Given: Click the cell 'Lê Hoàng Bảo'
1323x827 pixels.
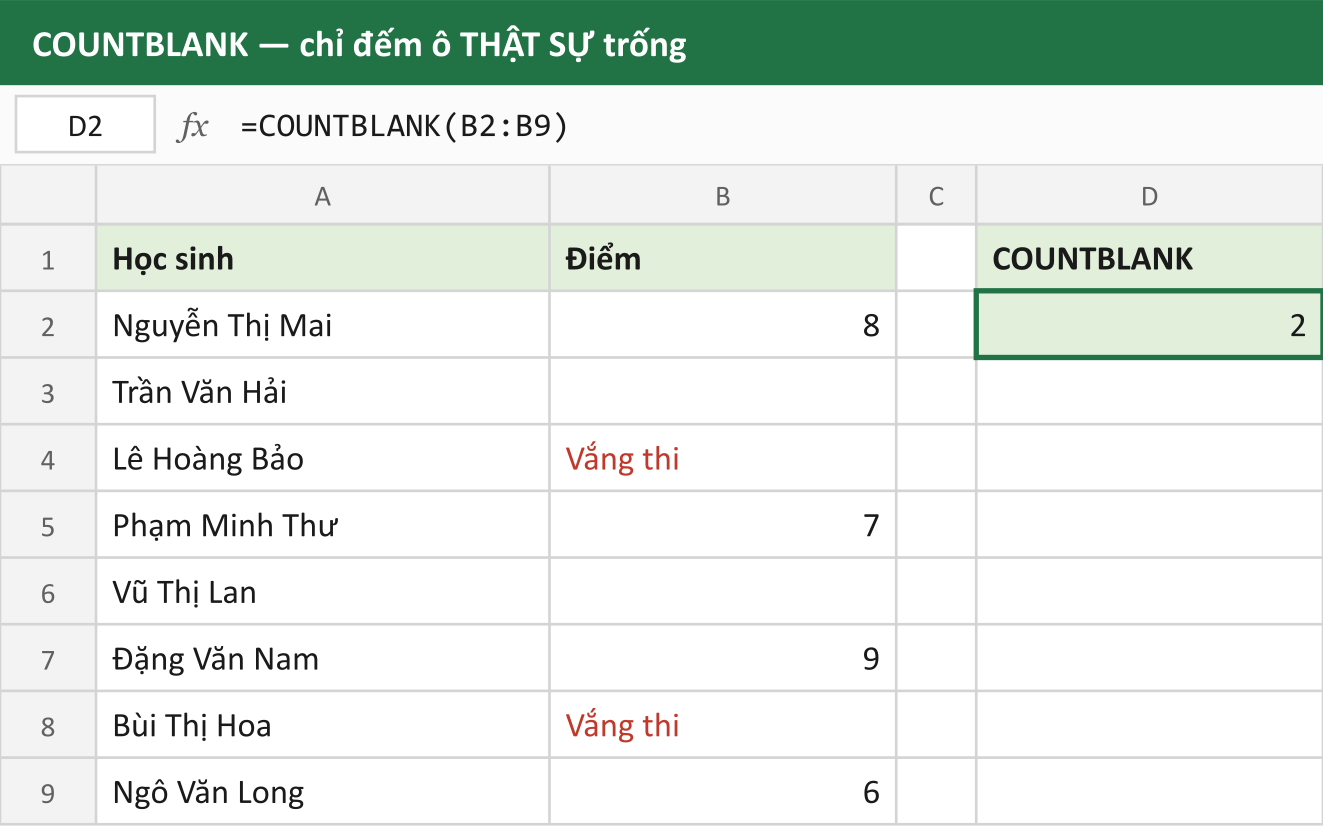Looking at the screenshot, I should click(x=323, y=459).
